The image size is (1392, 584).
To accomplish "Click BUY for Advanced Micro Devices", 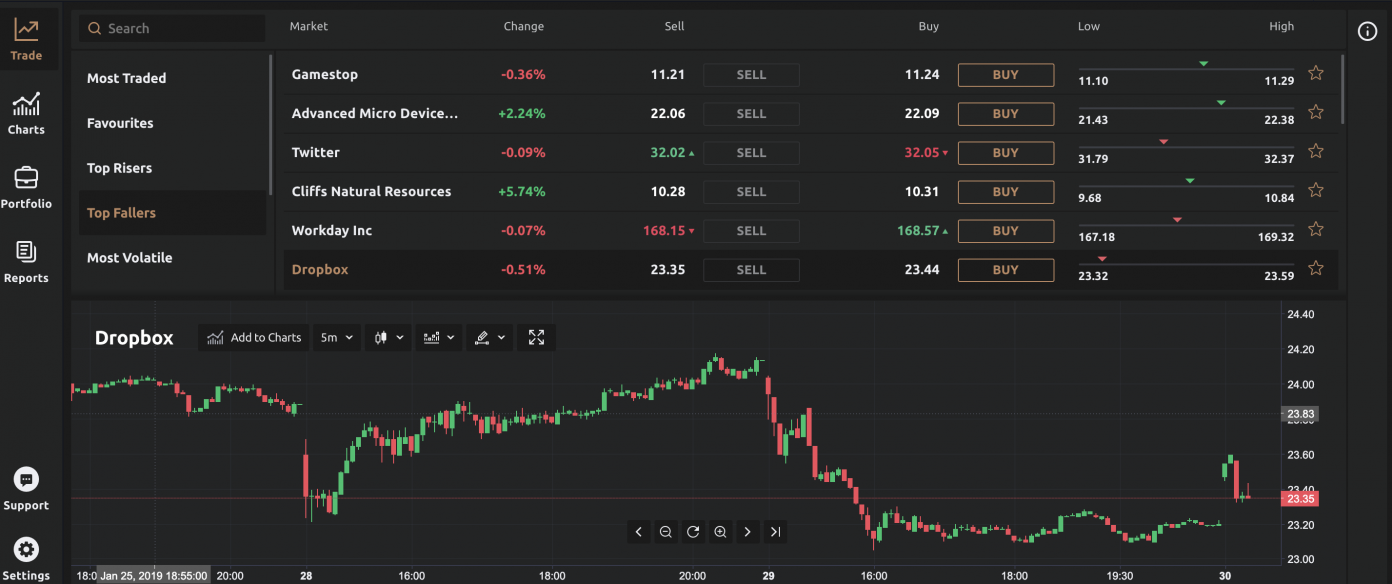I will coord(1006,113).
